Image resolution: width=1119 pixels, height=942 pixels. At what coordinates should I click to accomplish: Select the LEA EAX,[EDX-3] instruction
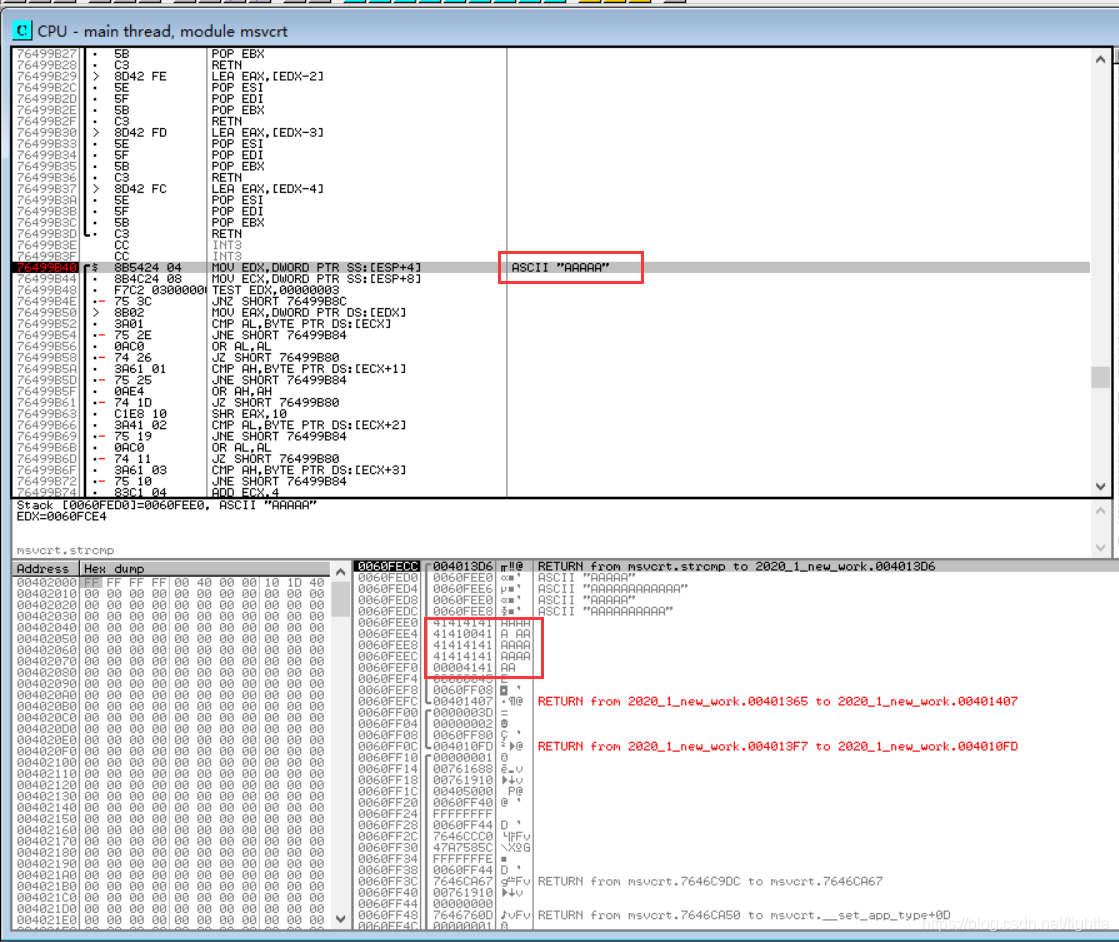click(x=268, y=133)
